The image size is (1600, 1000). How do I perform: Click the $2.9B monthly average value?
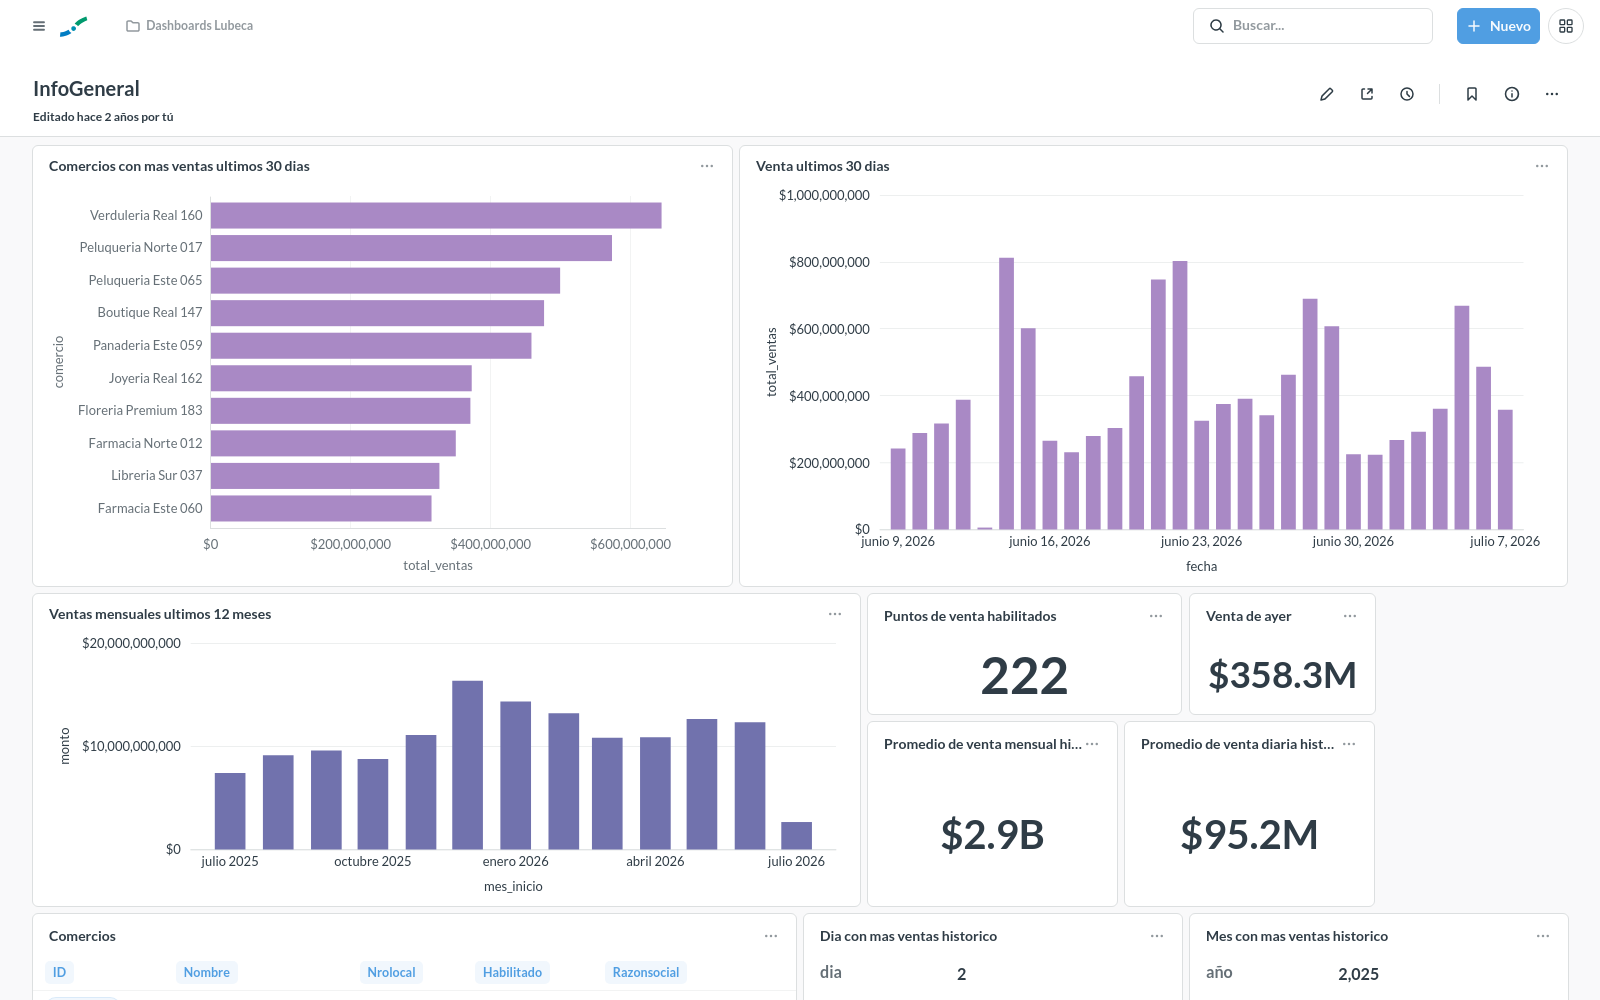click(x=992, y=834)
